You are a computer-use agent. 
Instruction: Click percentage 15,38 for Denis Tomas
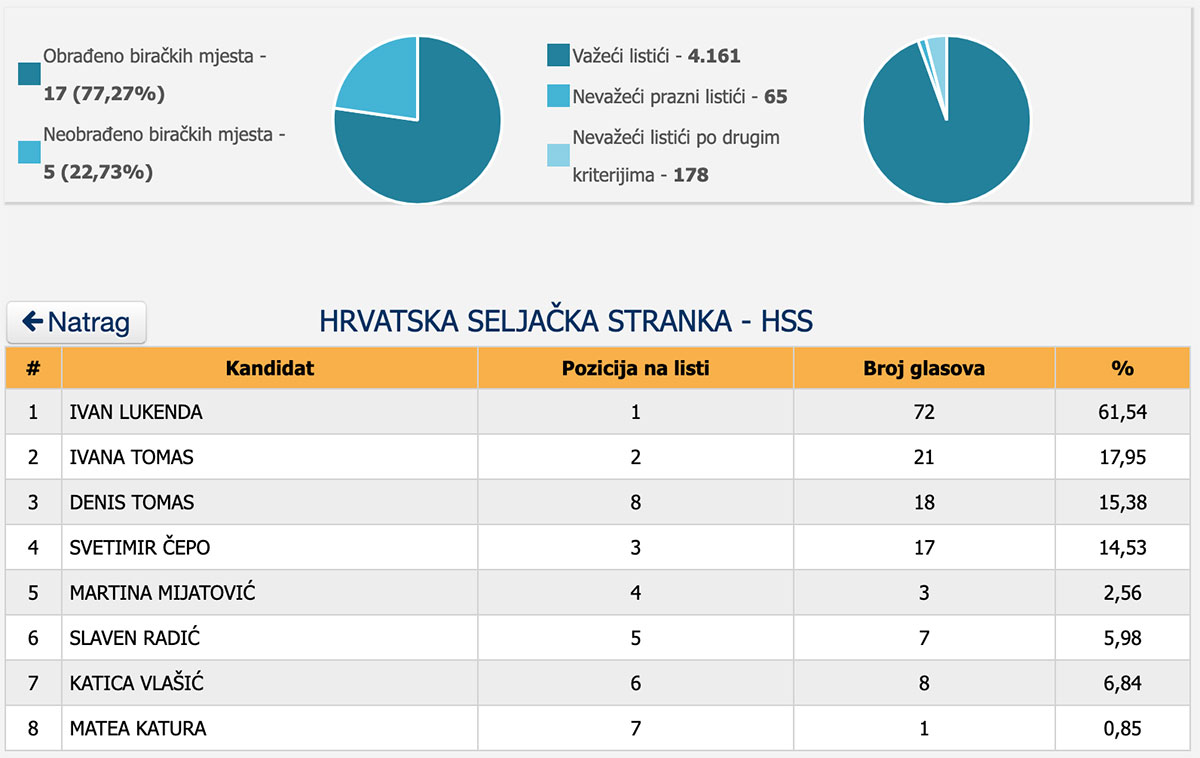tap(1122, 502)
